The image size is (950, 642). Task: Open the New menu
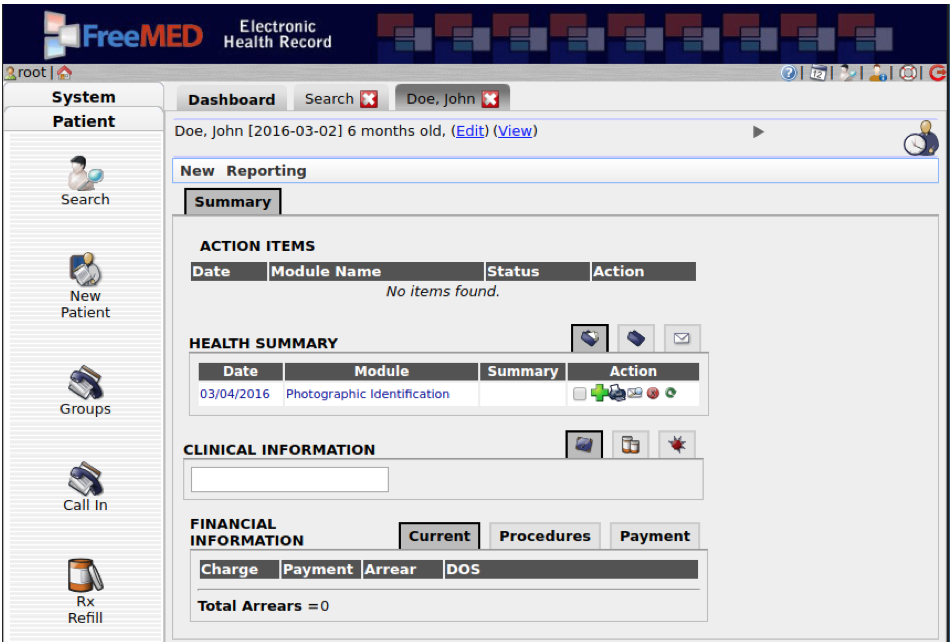[197, 171]
